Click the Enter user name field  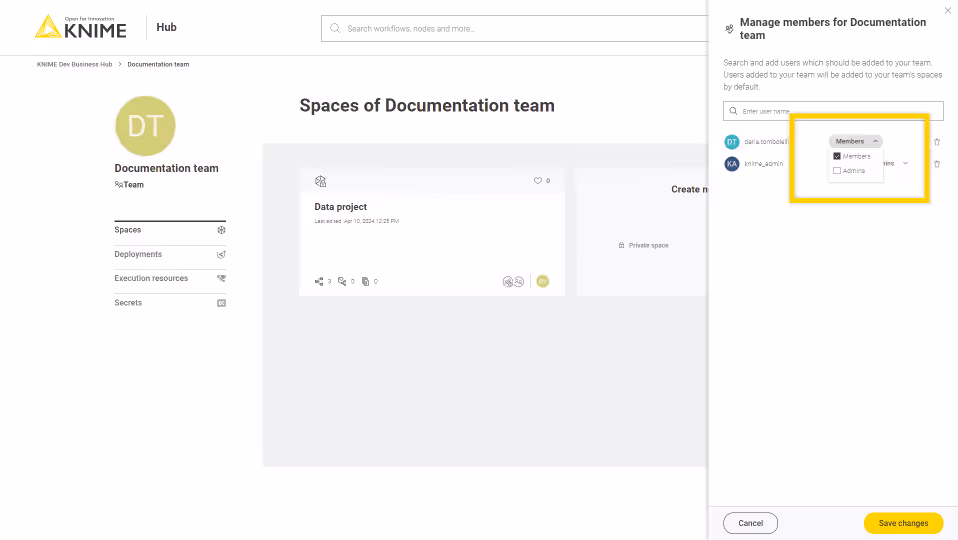833,111
